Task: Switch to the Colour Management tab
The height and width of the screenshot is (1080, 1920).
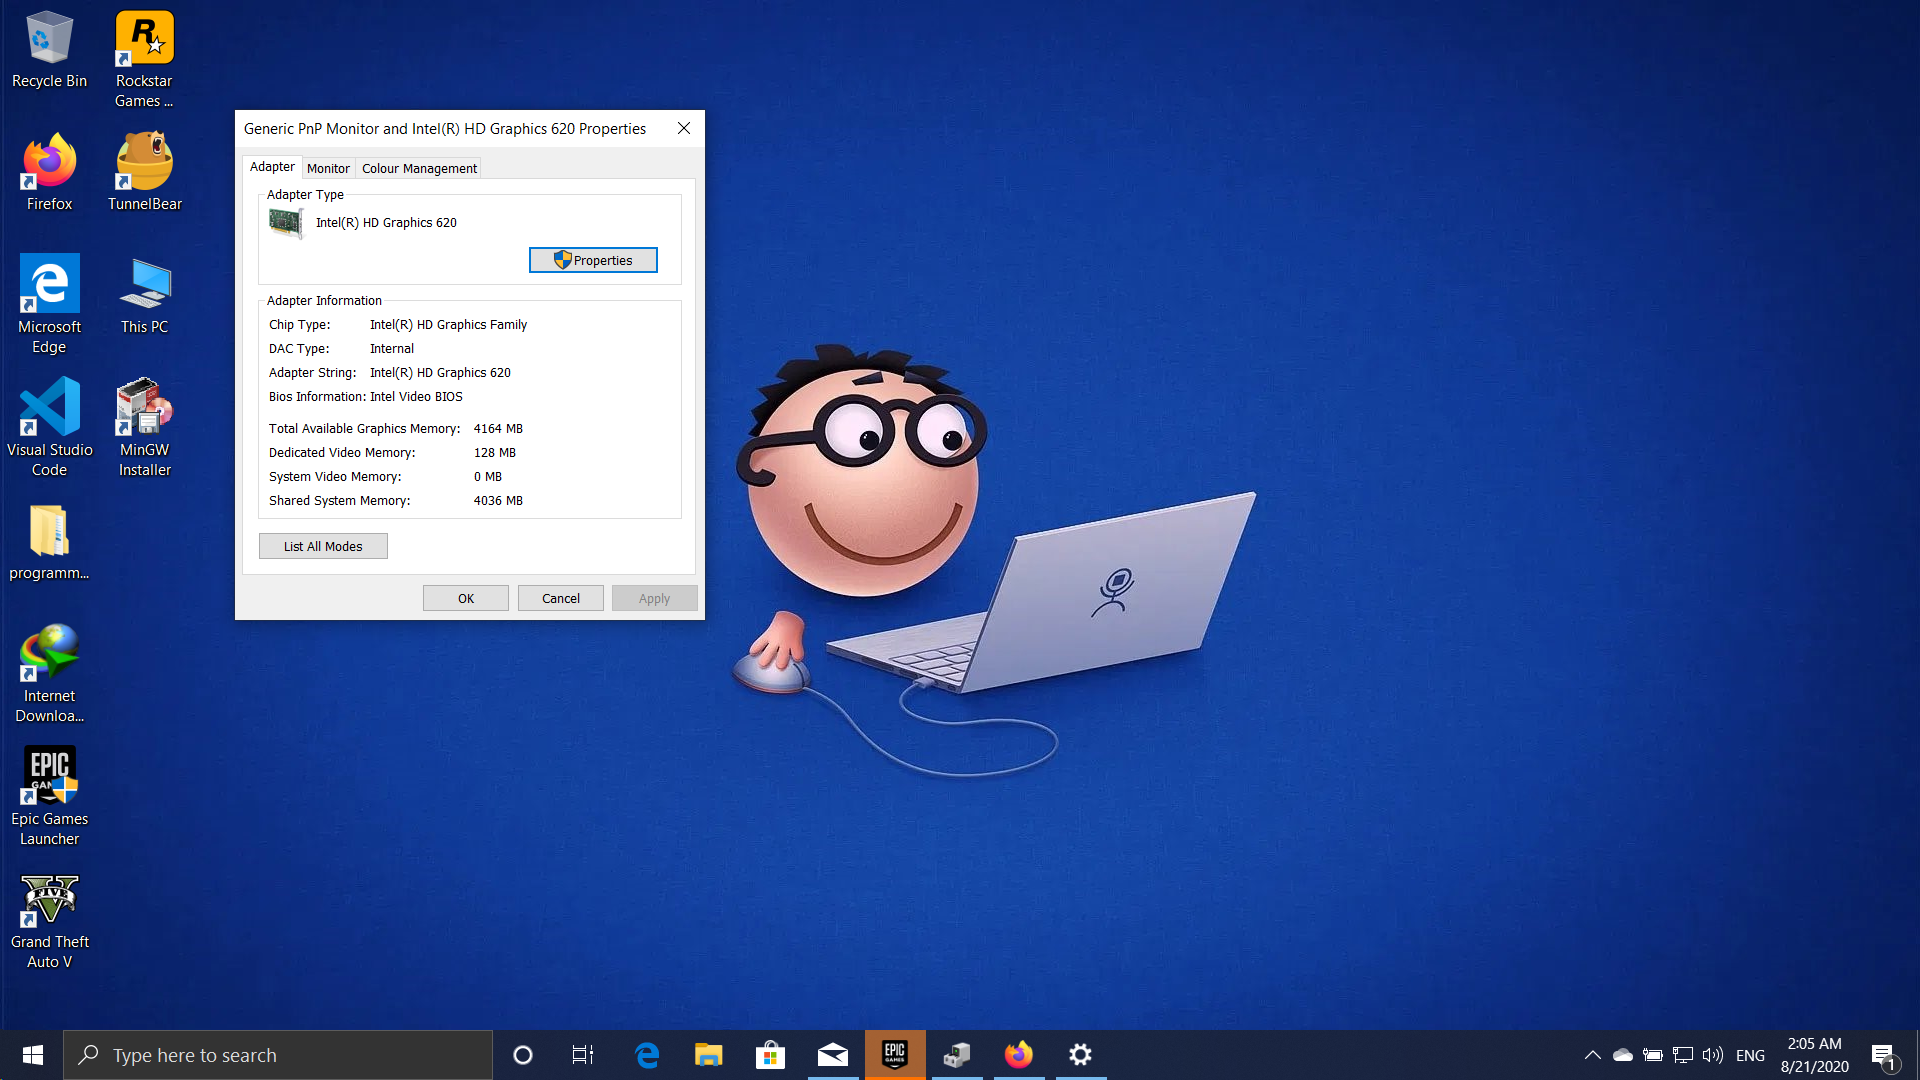Action: pyautogui.click(x=419, y=168)
